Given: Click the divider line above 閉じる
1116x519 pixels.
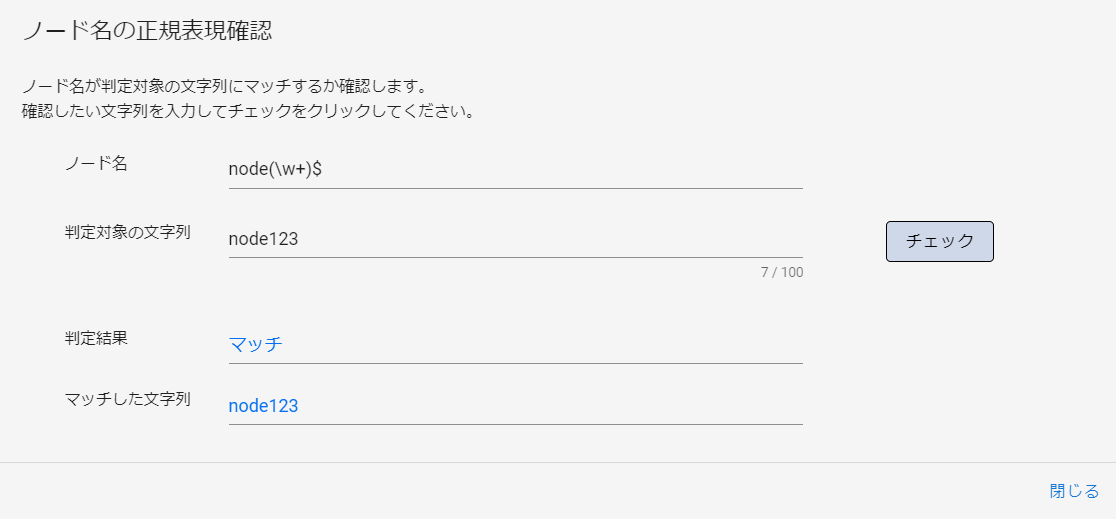Looking at the screenshot, I should point(558,463).
